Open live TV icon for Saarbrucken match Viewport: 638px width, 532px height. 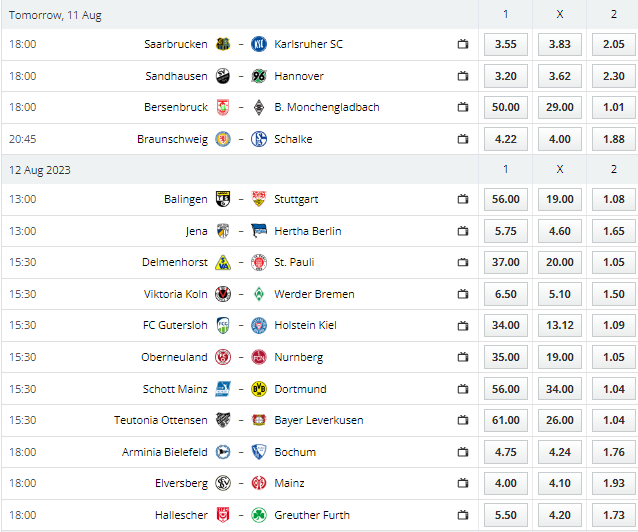pyautogui.click(x=463, y=44)
